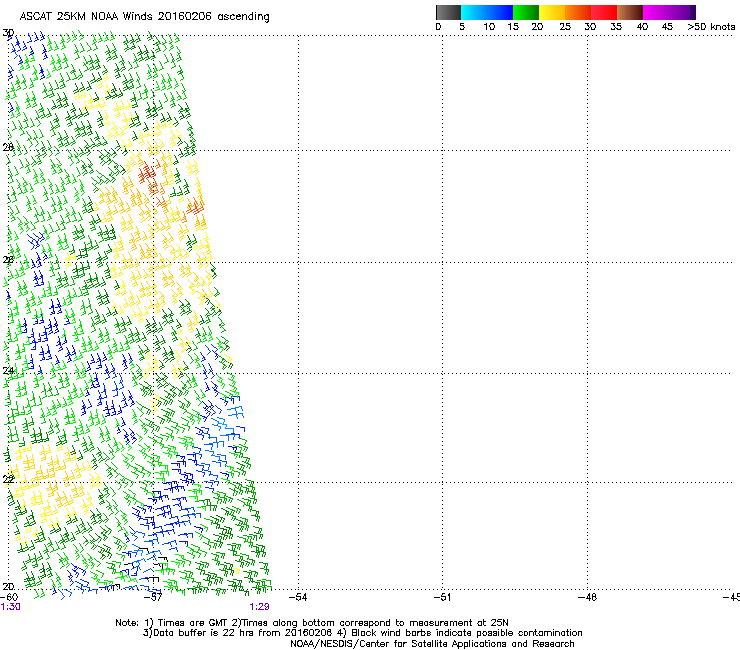The image size is (740, 650).
Task: Click the black contaminated wind barbs near 20N
Action: pyautogui.click(x=150, y=566)
